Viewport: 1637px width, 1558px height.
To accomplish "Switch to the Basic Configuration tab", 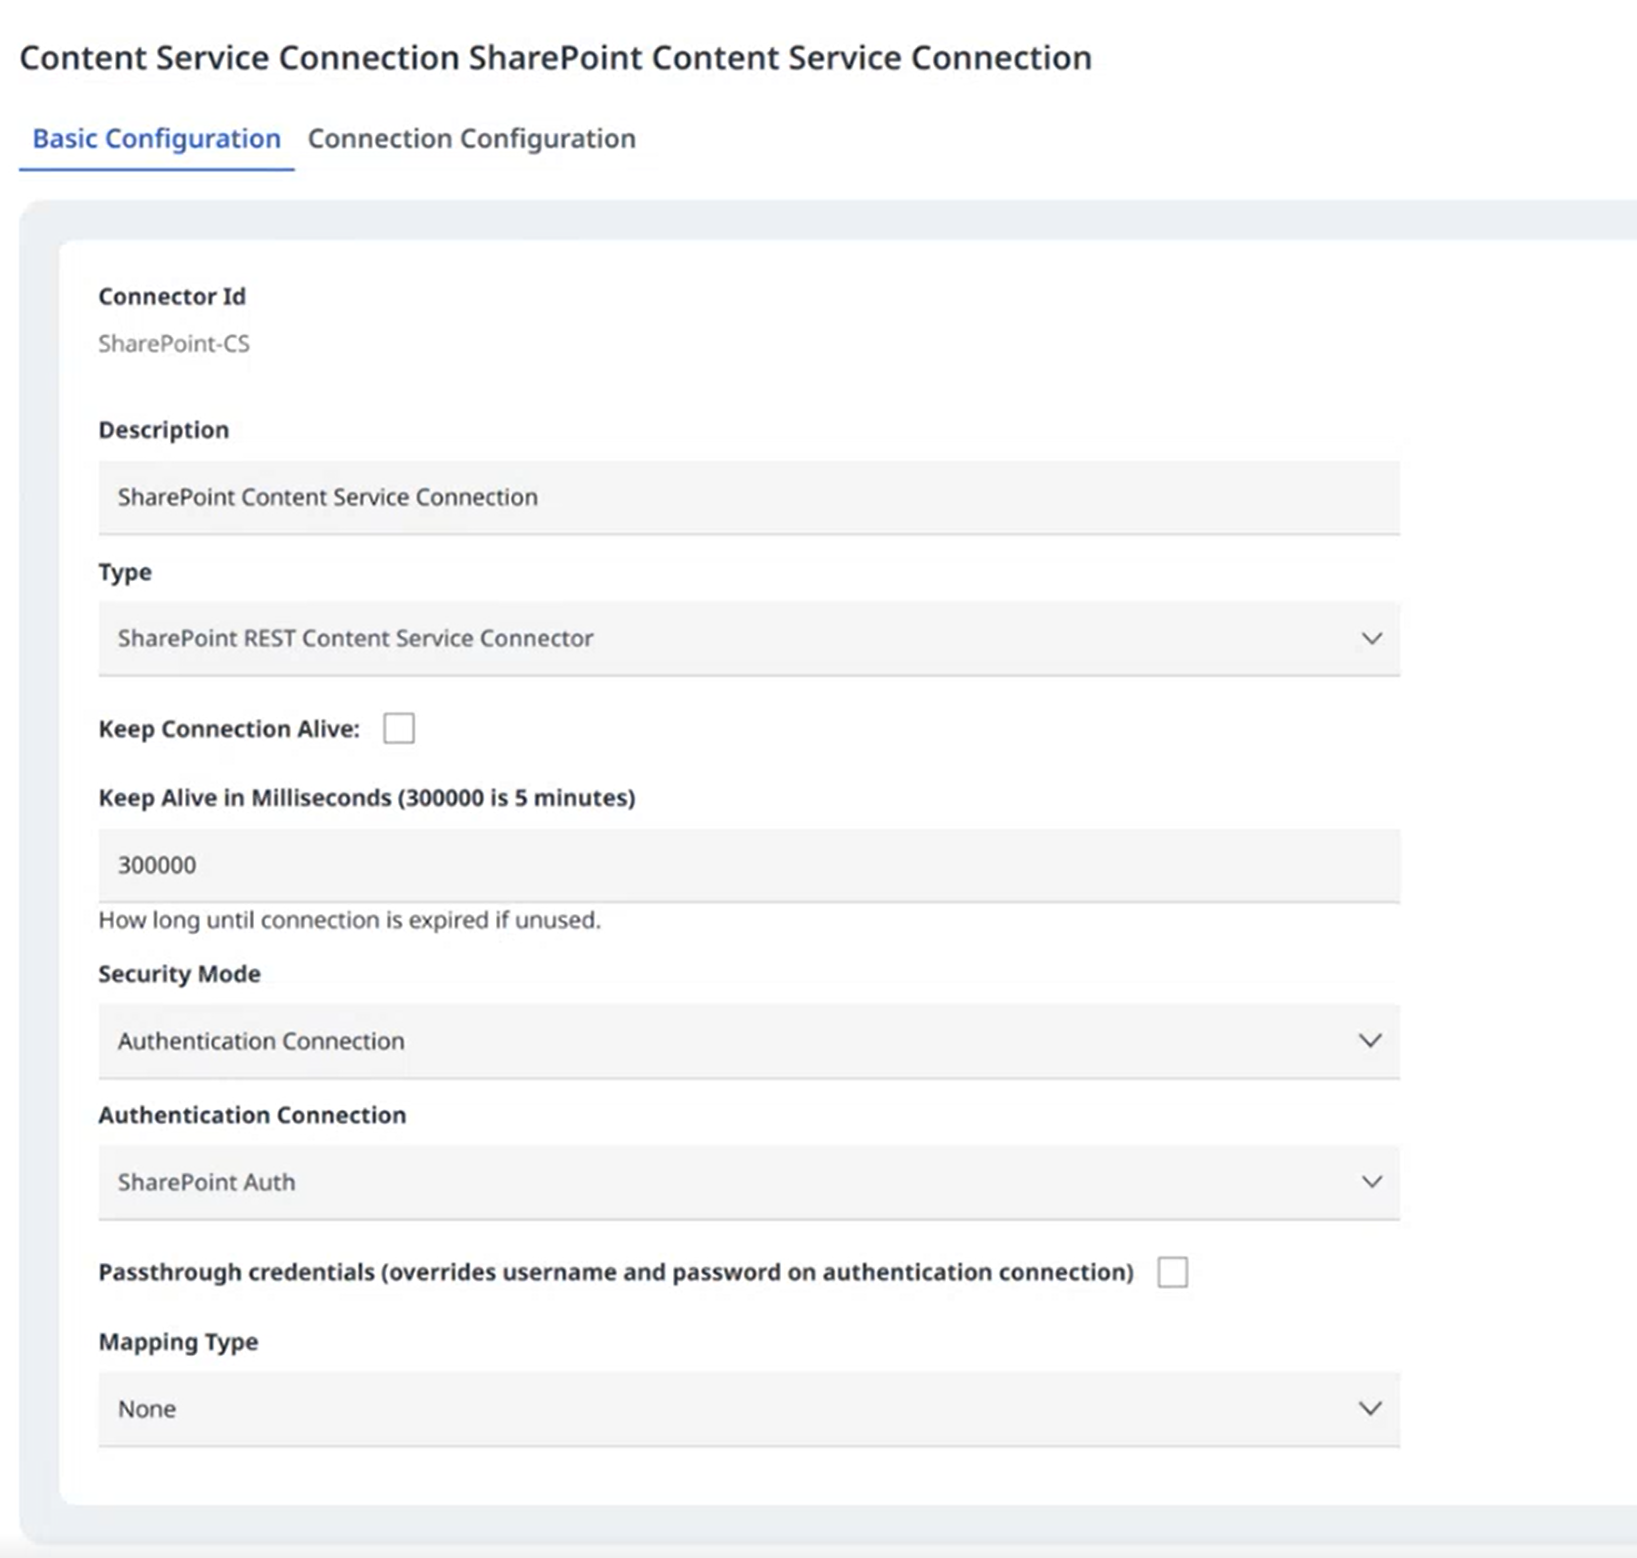I will tap(156, 139).
